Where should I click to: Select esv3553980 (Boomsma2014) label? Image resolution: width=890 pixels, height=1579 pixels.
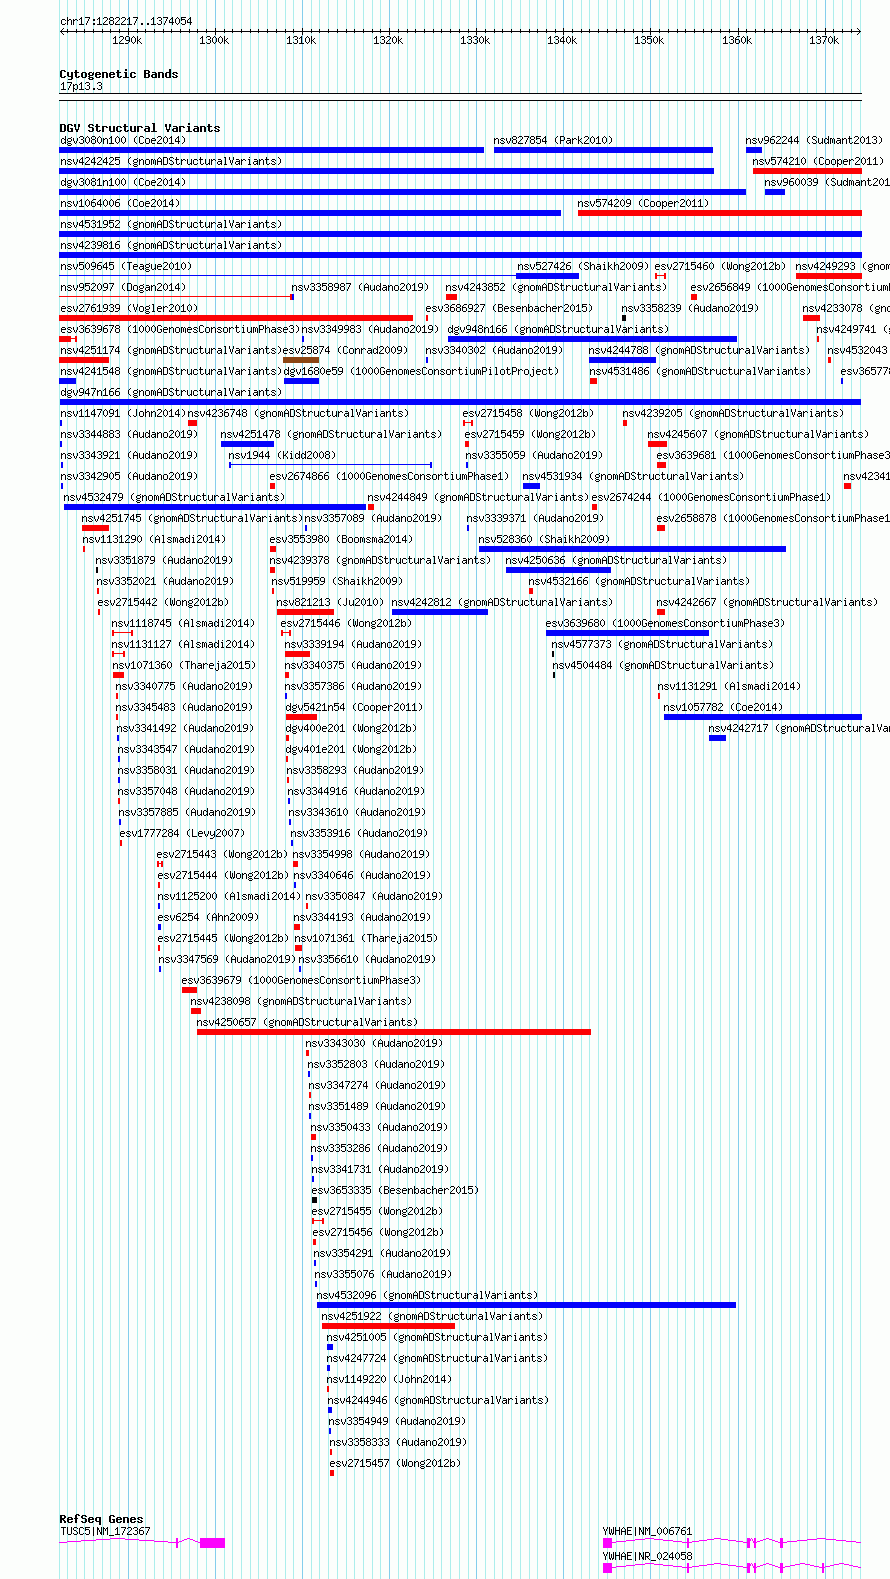(x=341, y=539)
